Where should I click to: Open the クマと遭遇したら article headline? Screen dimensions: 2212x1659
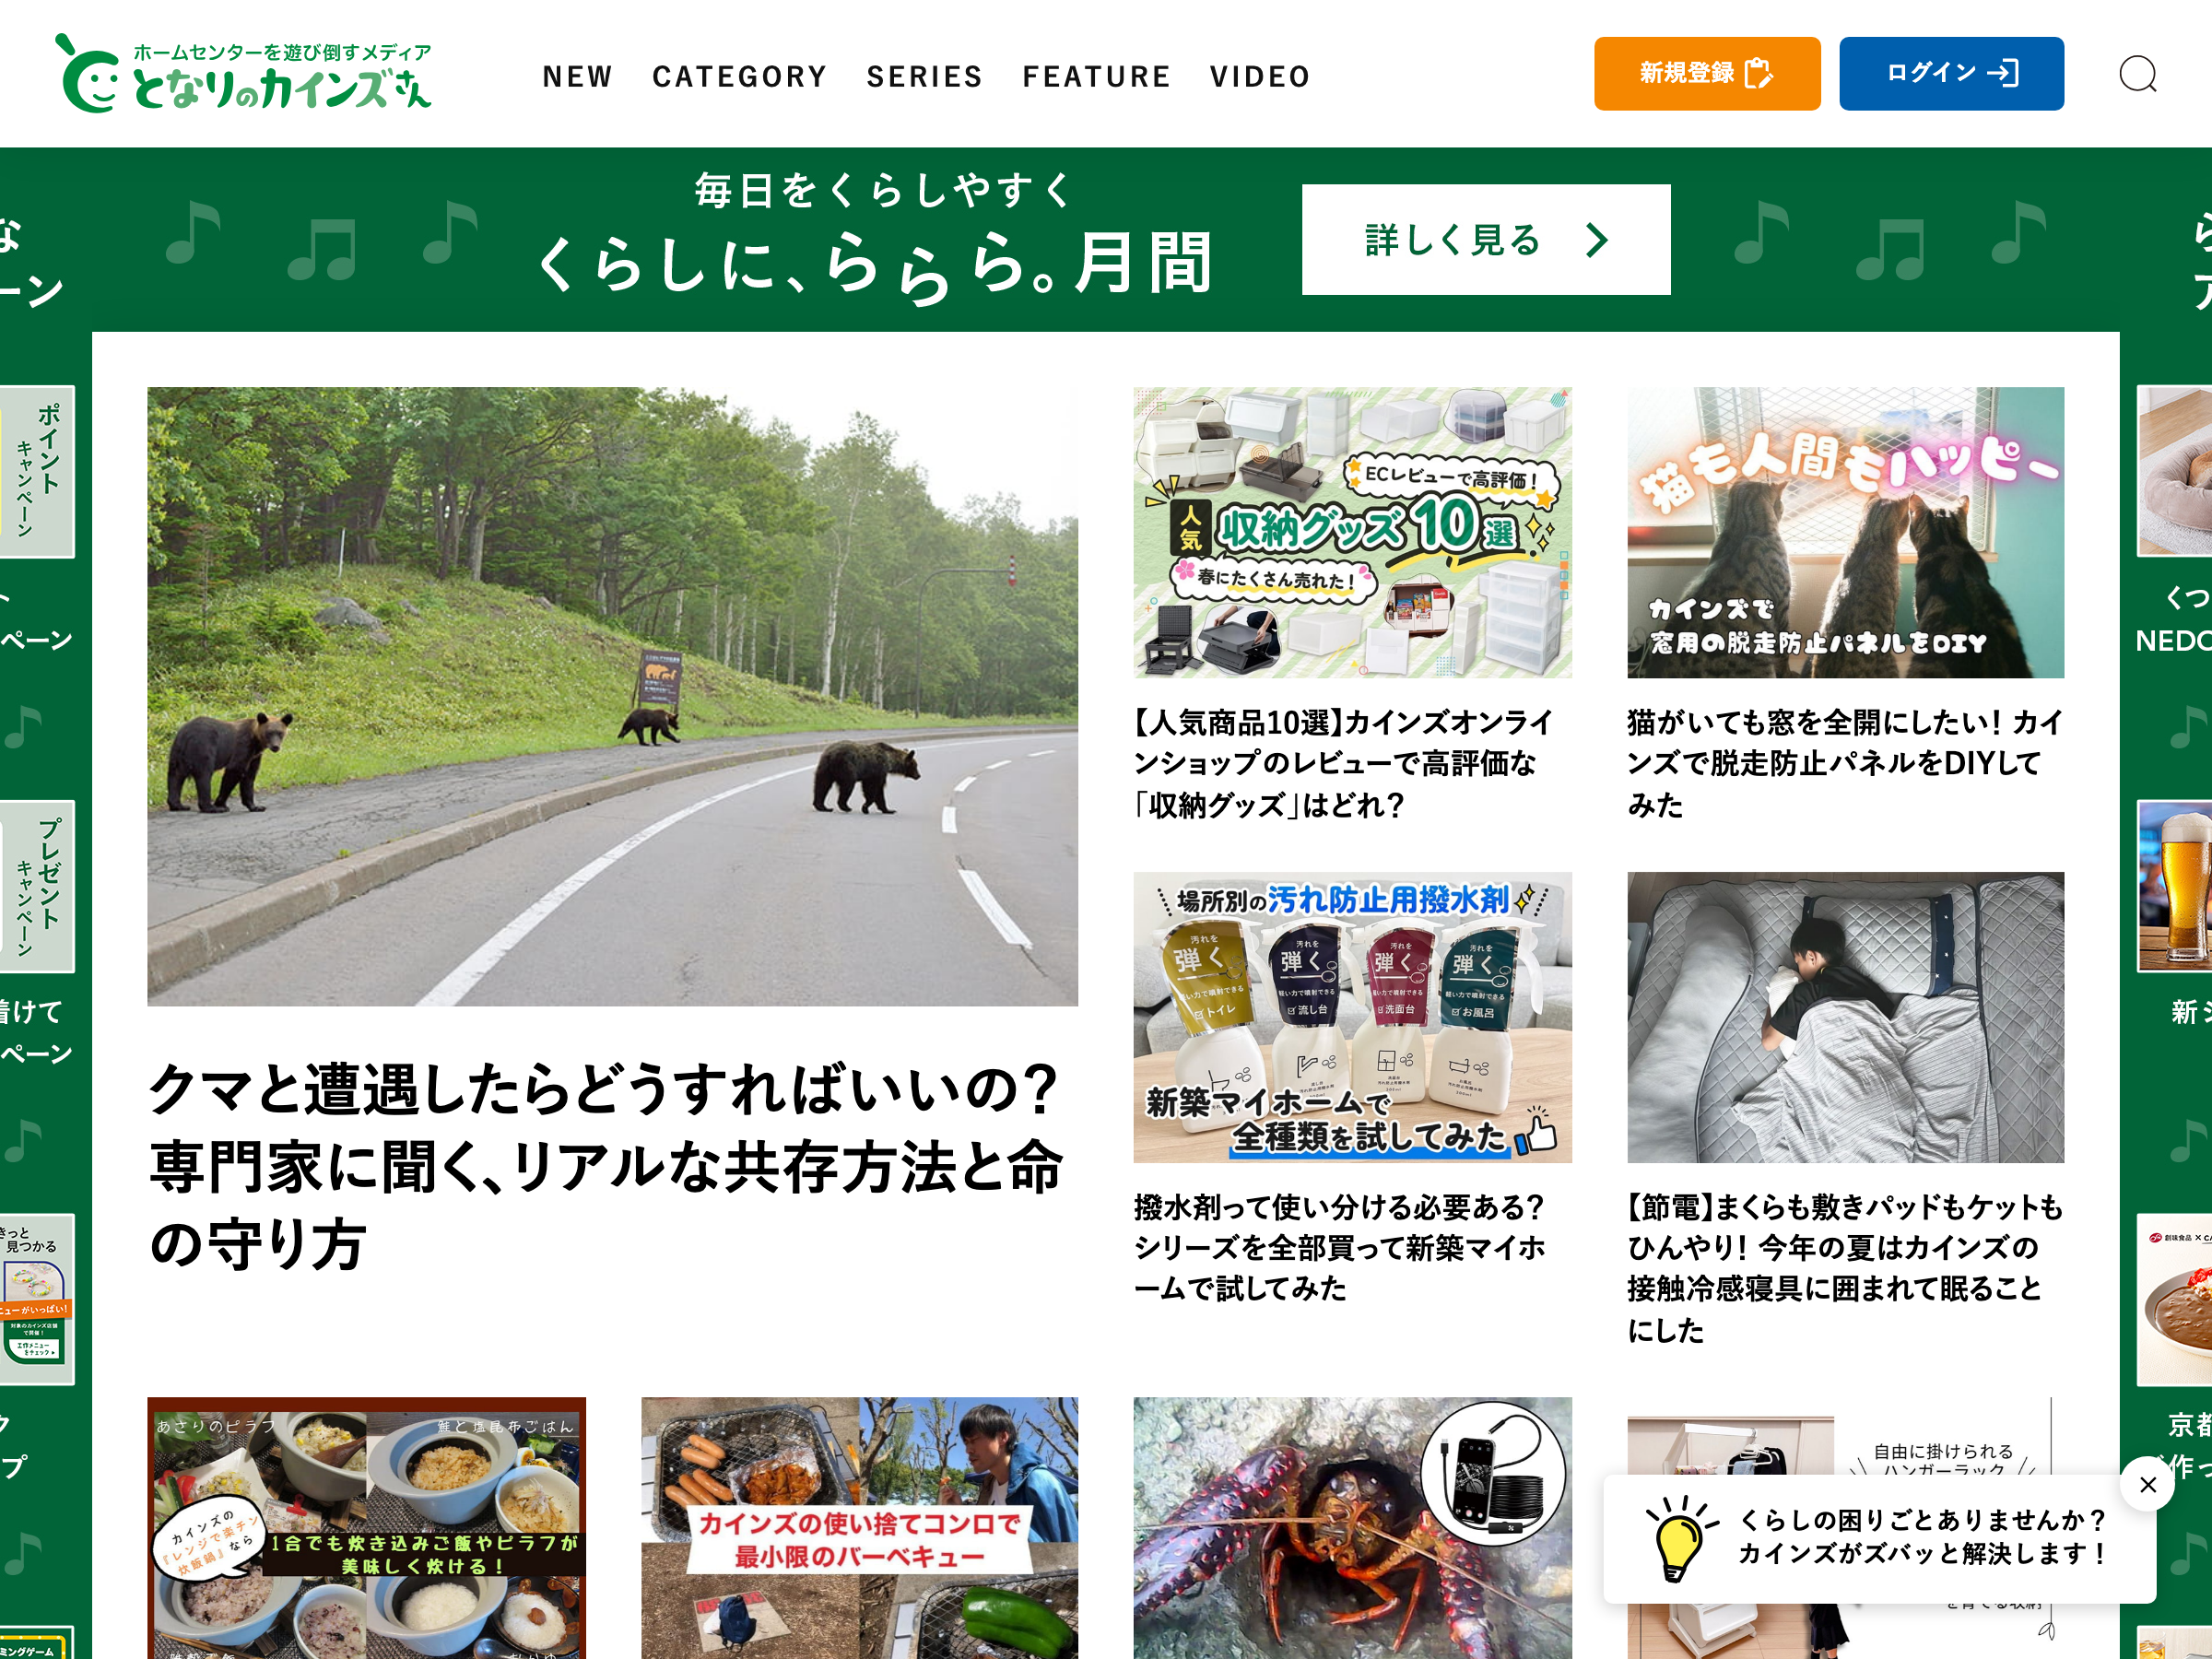(x=607, y=1166)
